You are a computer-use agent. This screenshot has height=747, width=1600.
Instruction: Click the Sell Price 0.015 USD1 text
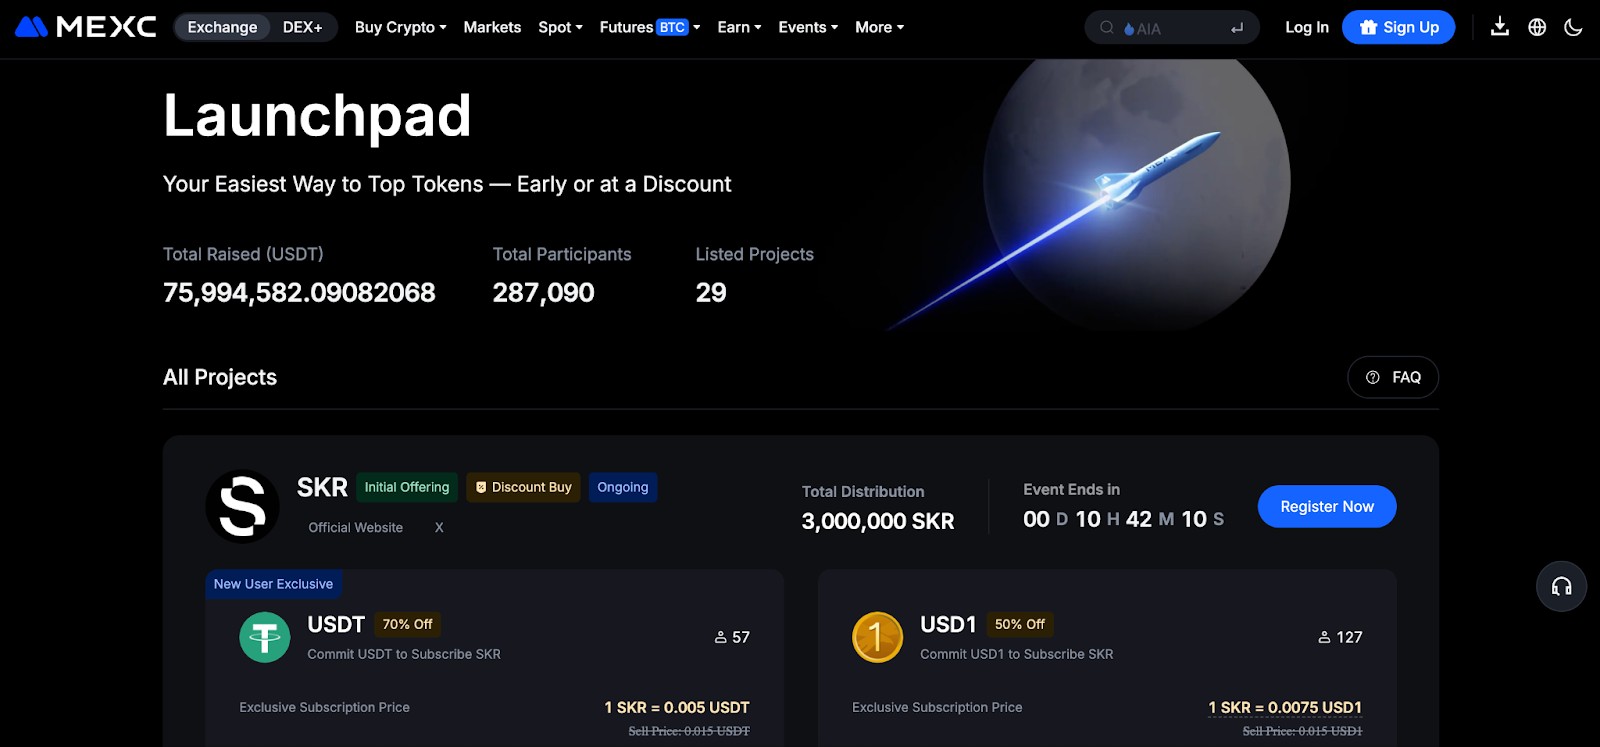(1302, 731)
